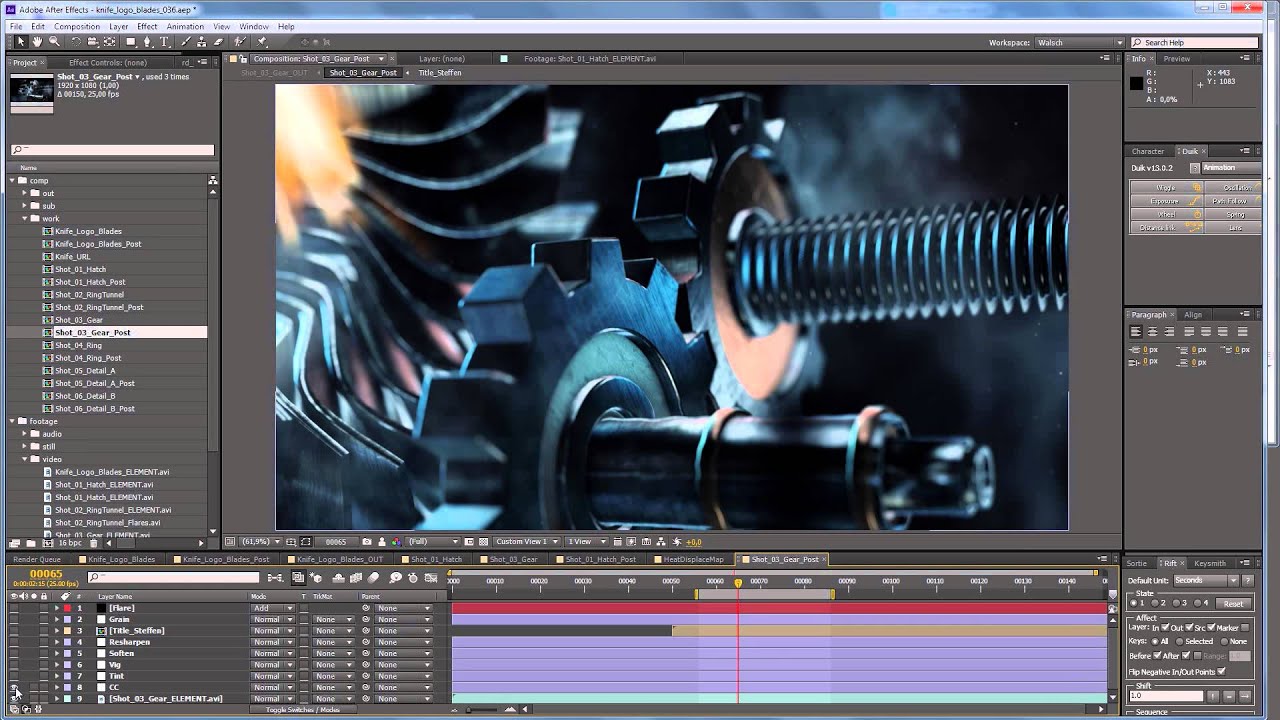Viewport: 1280px width, 720px height.
Task: Select the Pan Behind anchor point tool
Action: pyautogui.click(x=109, y=42)
